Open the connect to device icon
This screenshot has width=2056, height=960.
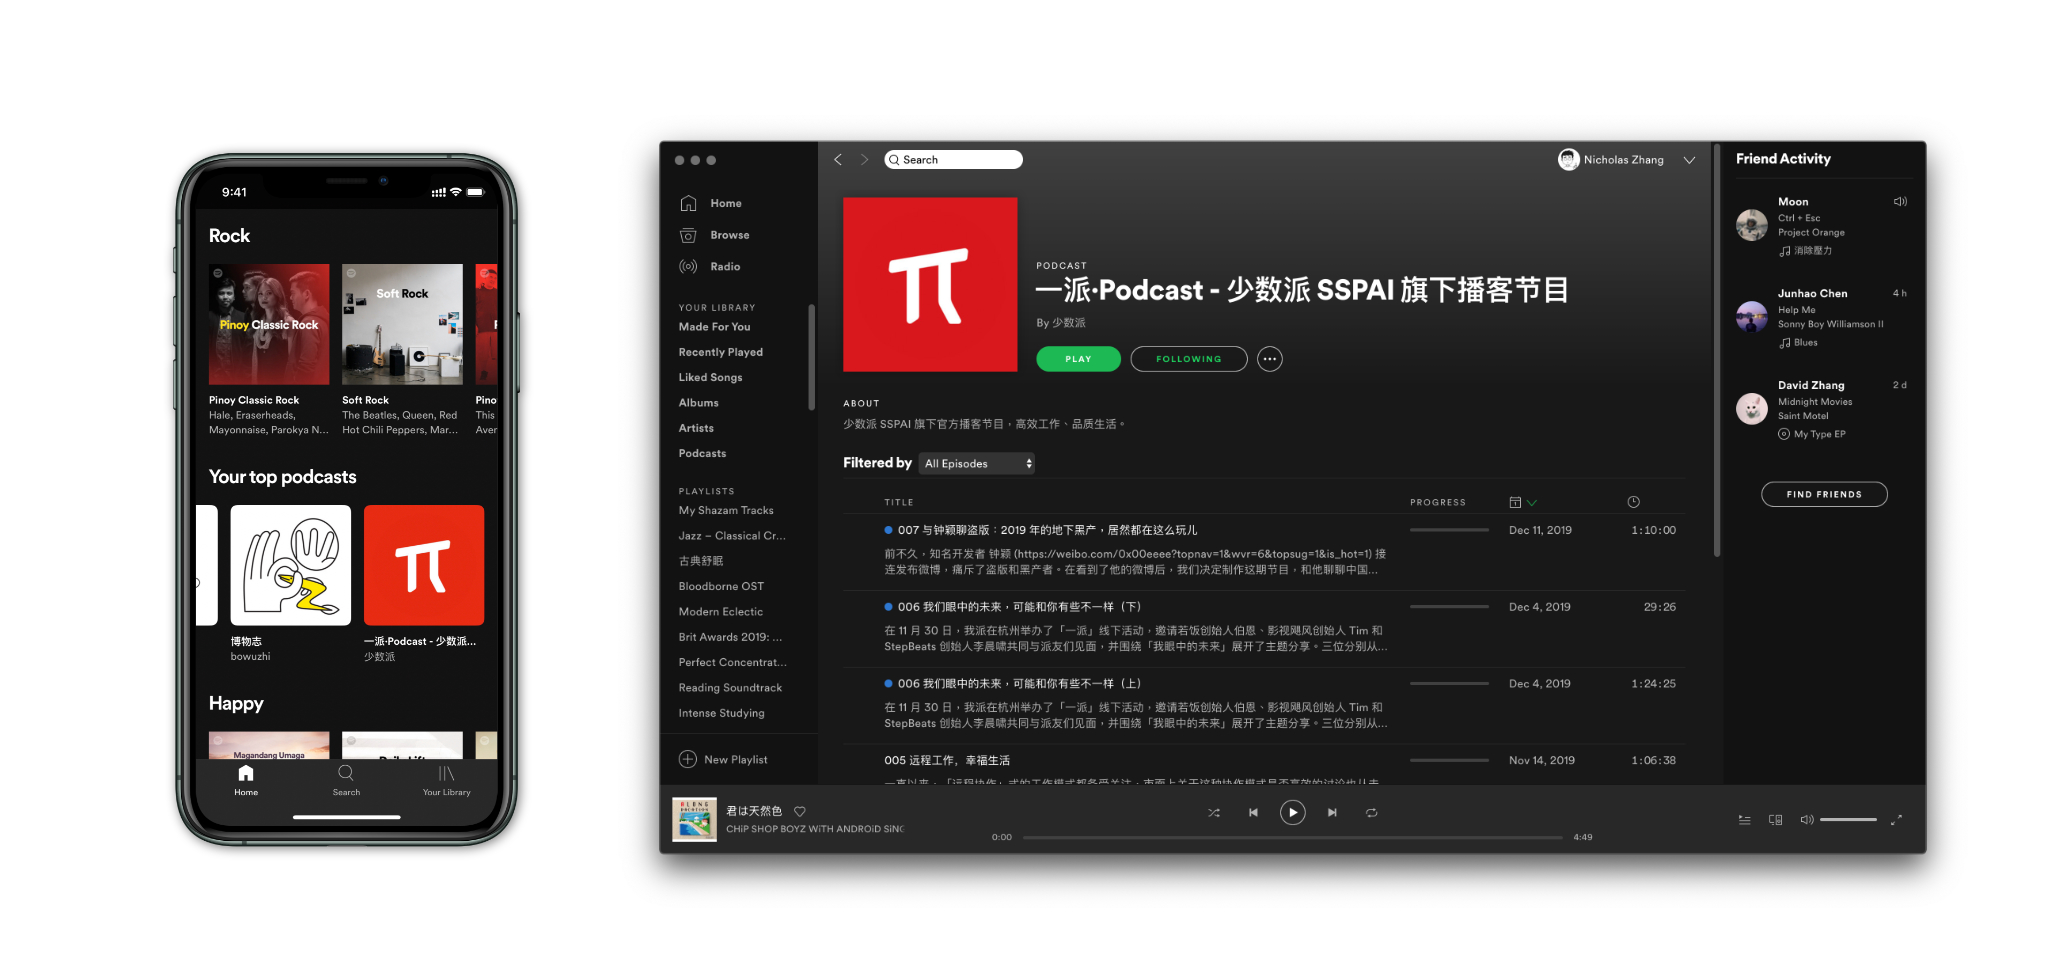1776,820
